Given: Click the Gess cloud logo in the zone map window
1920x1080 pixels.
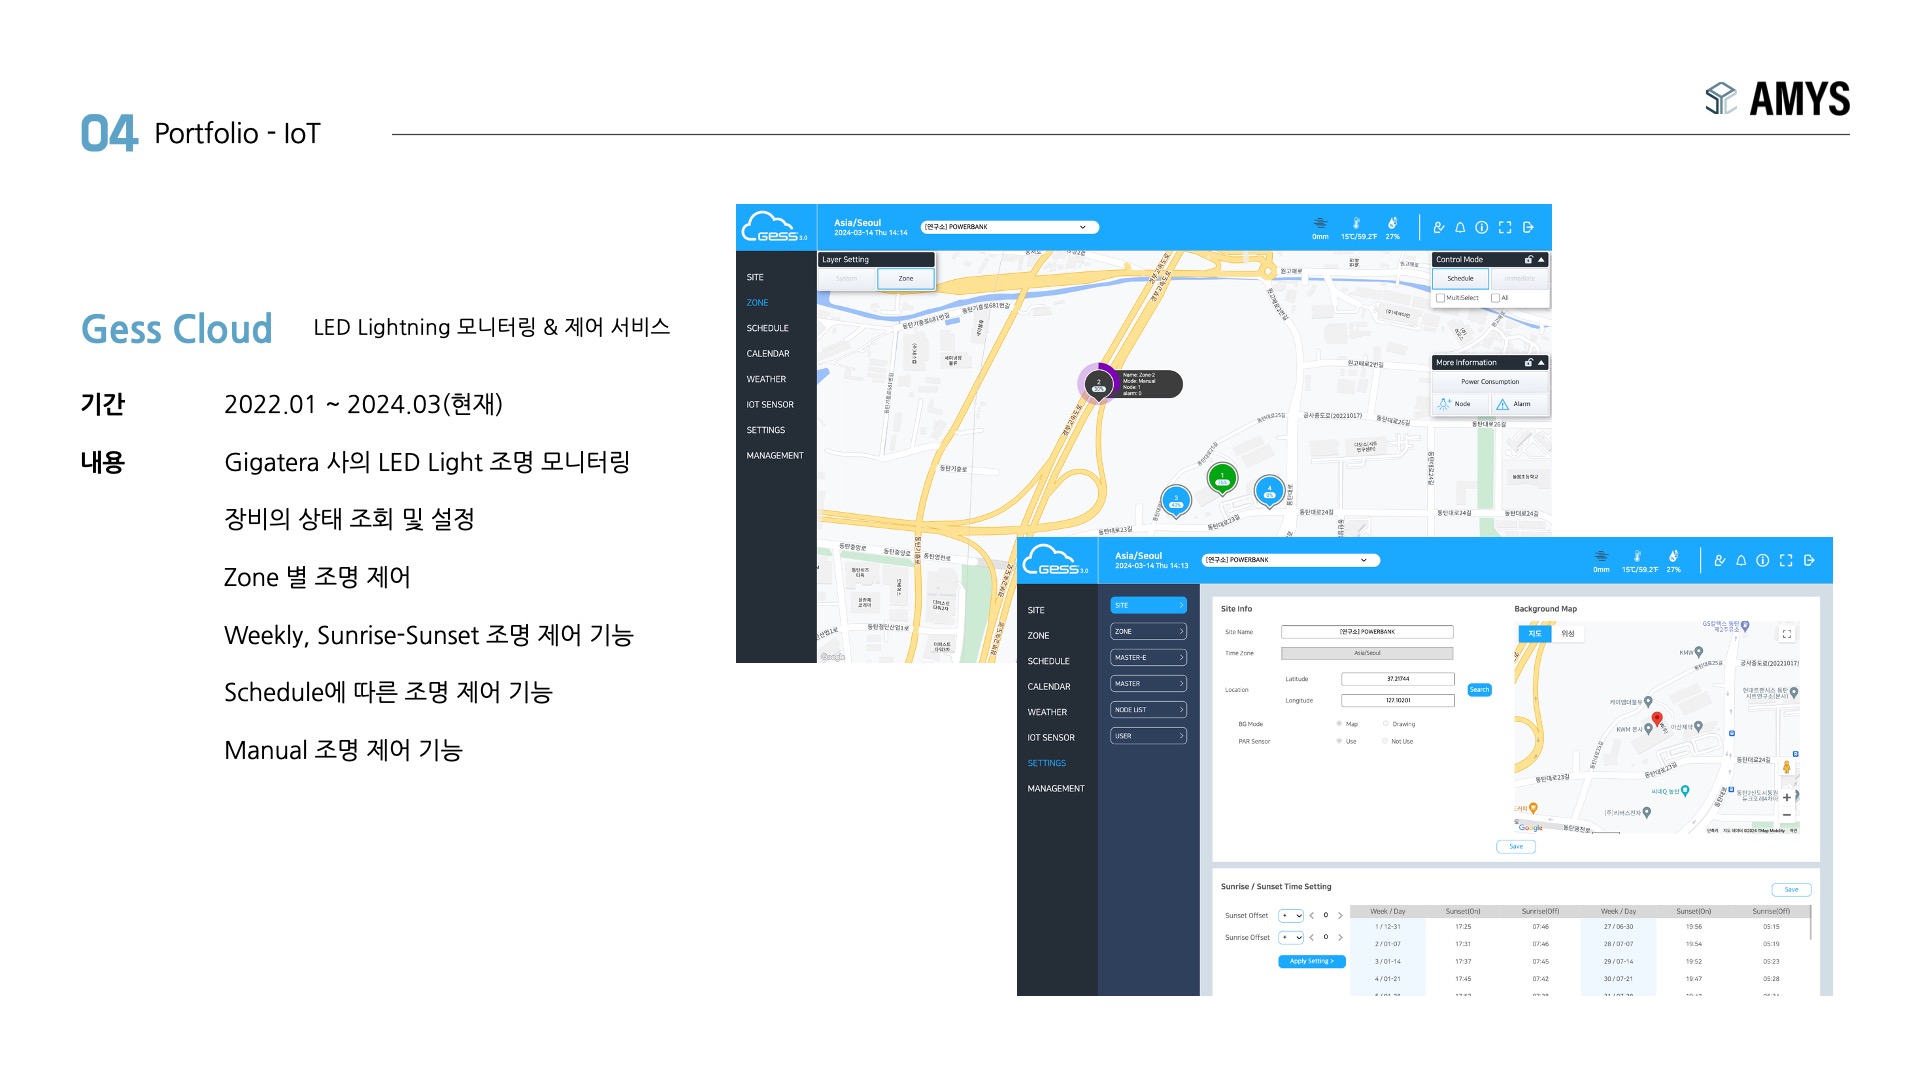Looking at the screenshot, I should click(x=774, y=227).
